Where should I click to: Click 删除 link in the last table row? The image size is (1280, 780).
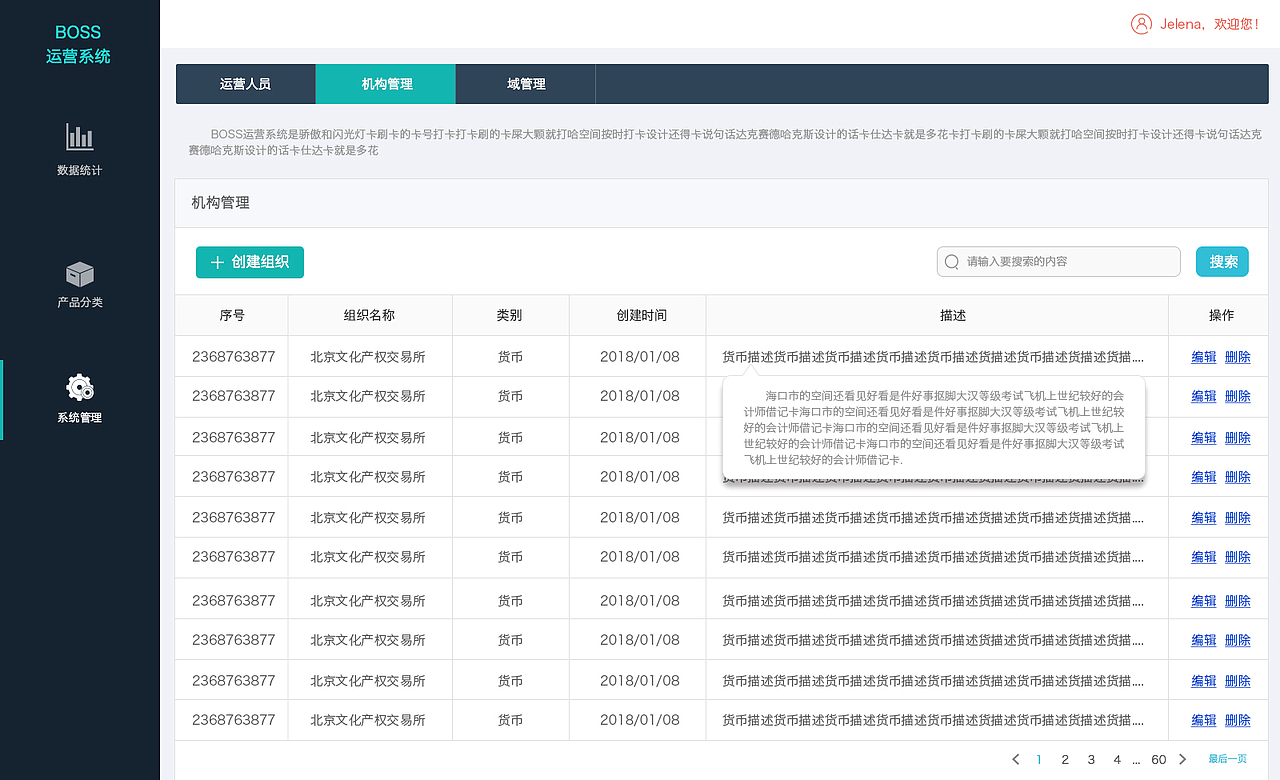(1238, 720)
